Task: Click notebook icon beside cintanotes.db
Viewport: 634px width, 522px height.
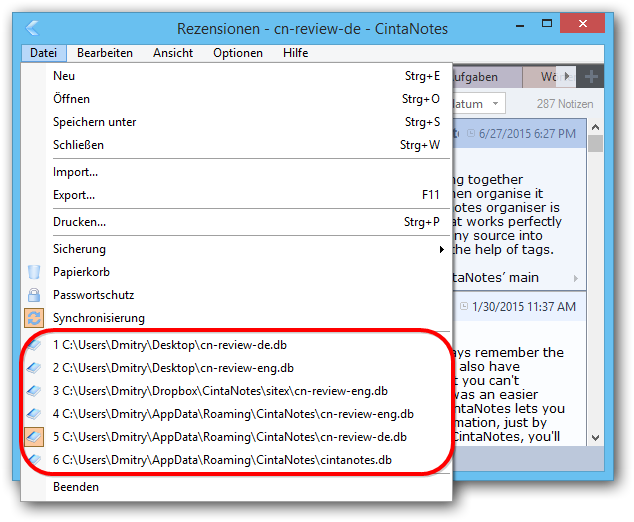Action: (34, 460)
